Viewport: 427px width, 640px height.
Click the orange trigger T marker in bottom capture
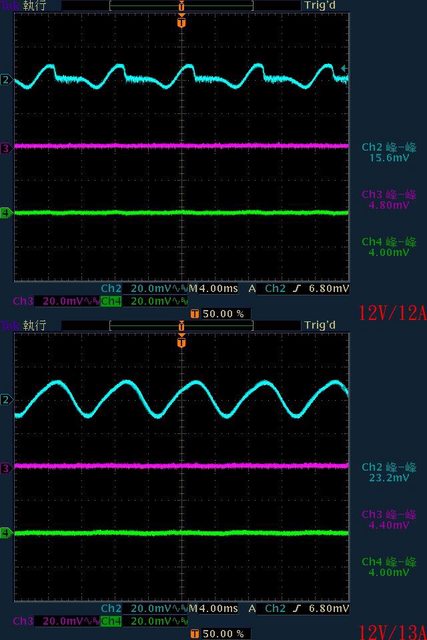(x=182, y=341)
